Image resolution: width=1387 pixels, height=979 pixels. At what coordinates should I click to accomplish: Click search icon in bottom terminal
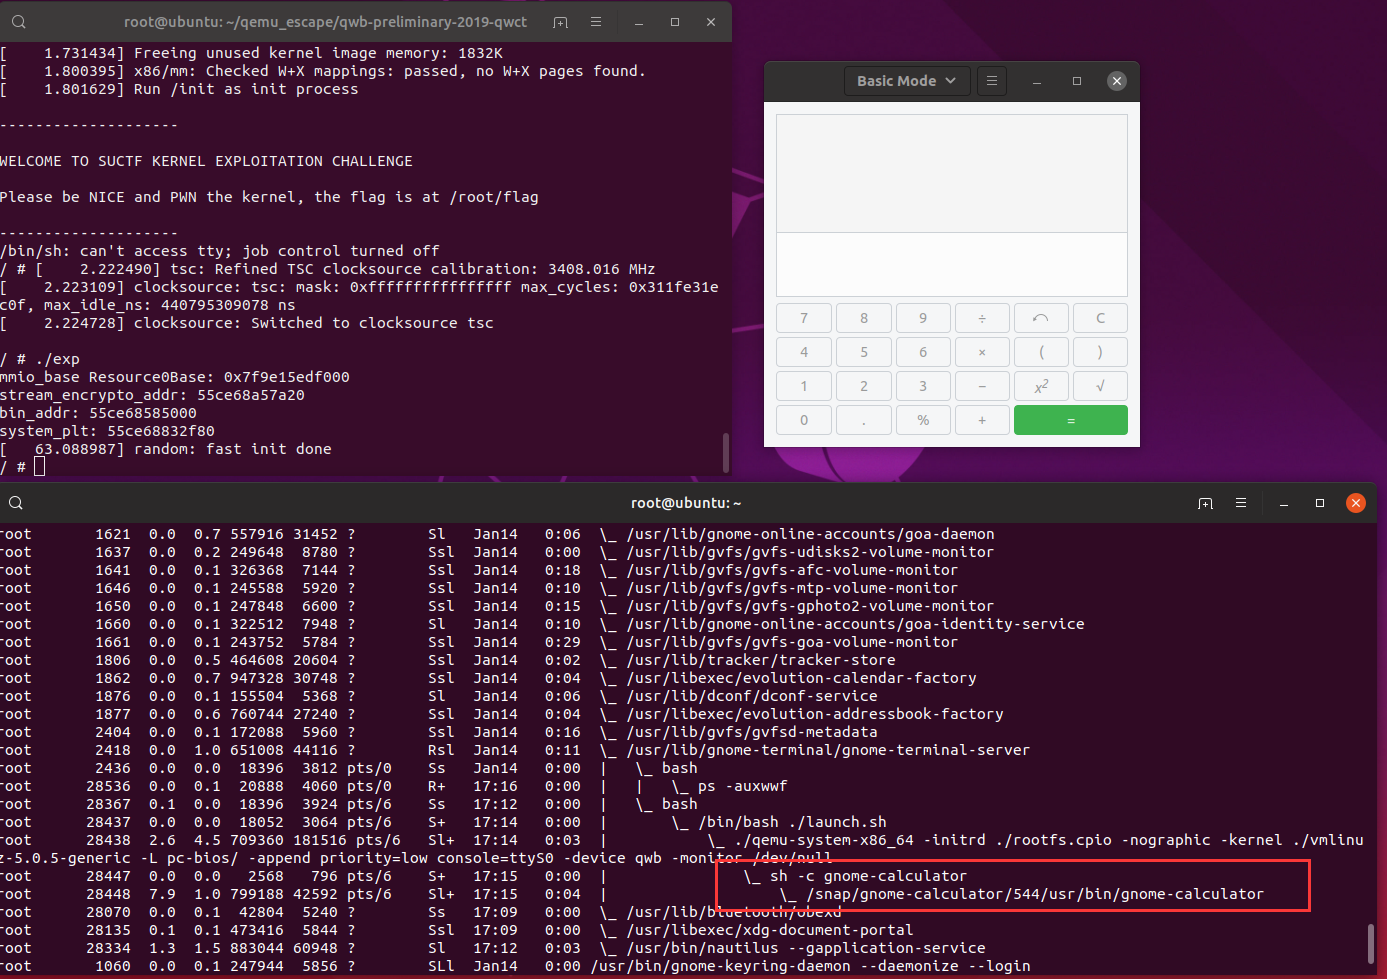pos(15,503)
